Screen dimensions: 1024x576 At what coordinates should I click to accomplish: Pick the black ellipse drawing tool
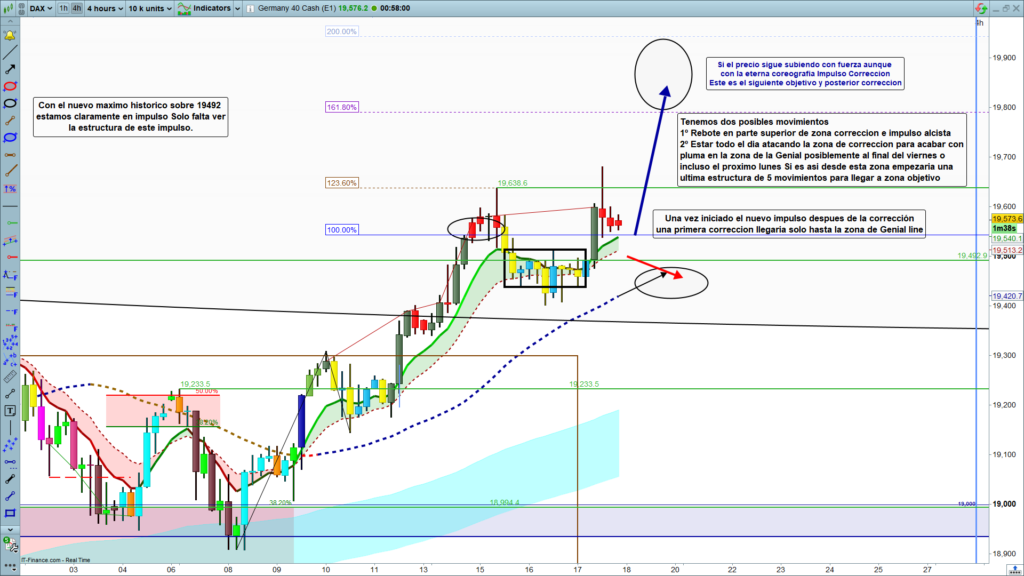point(10,103)
